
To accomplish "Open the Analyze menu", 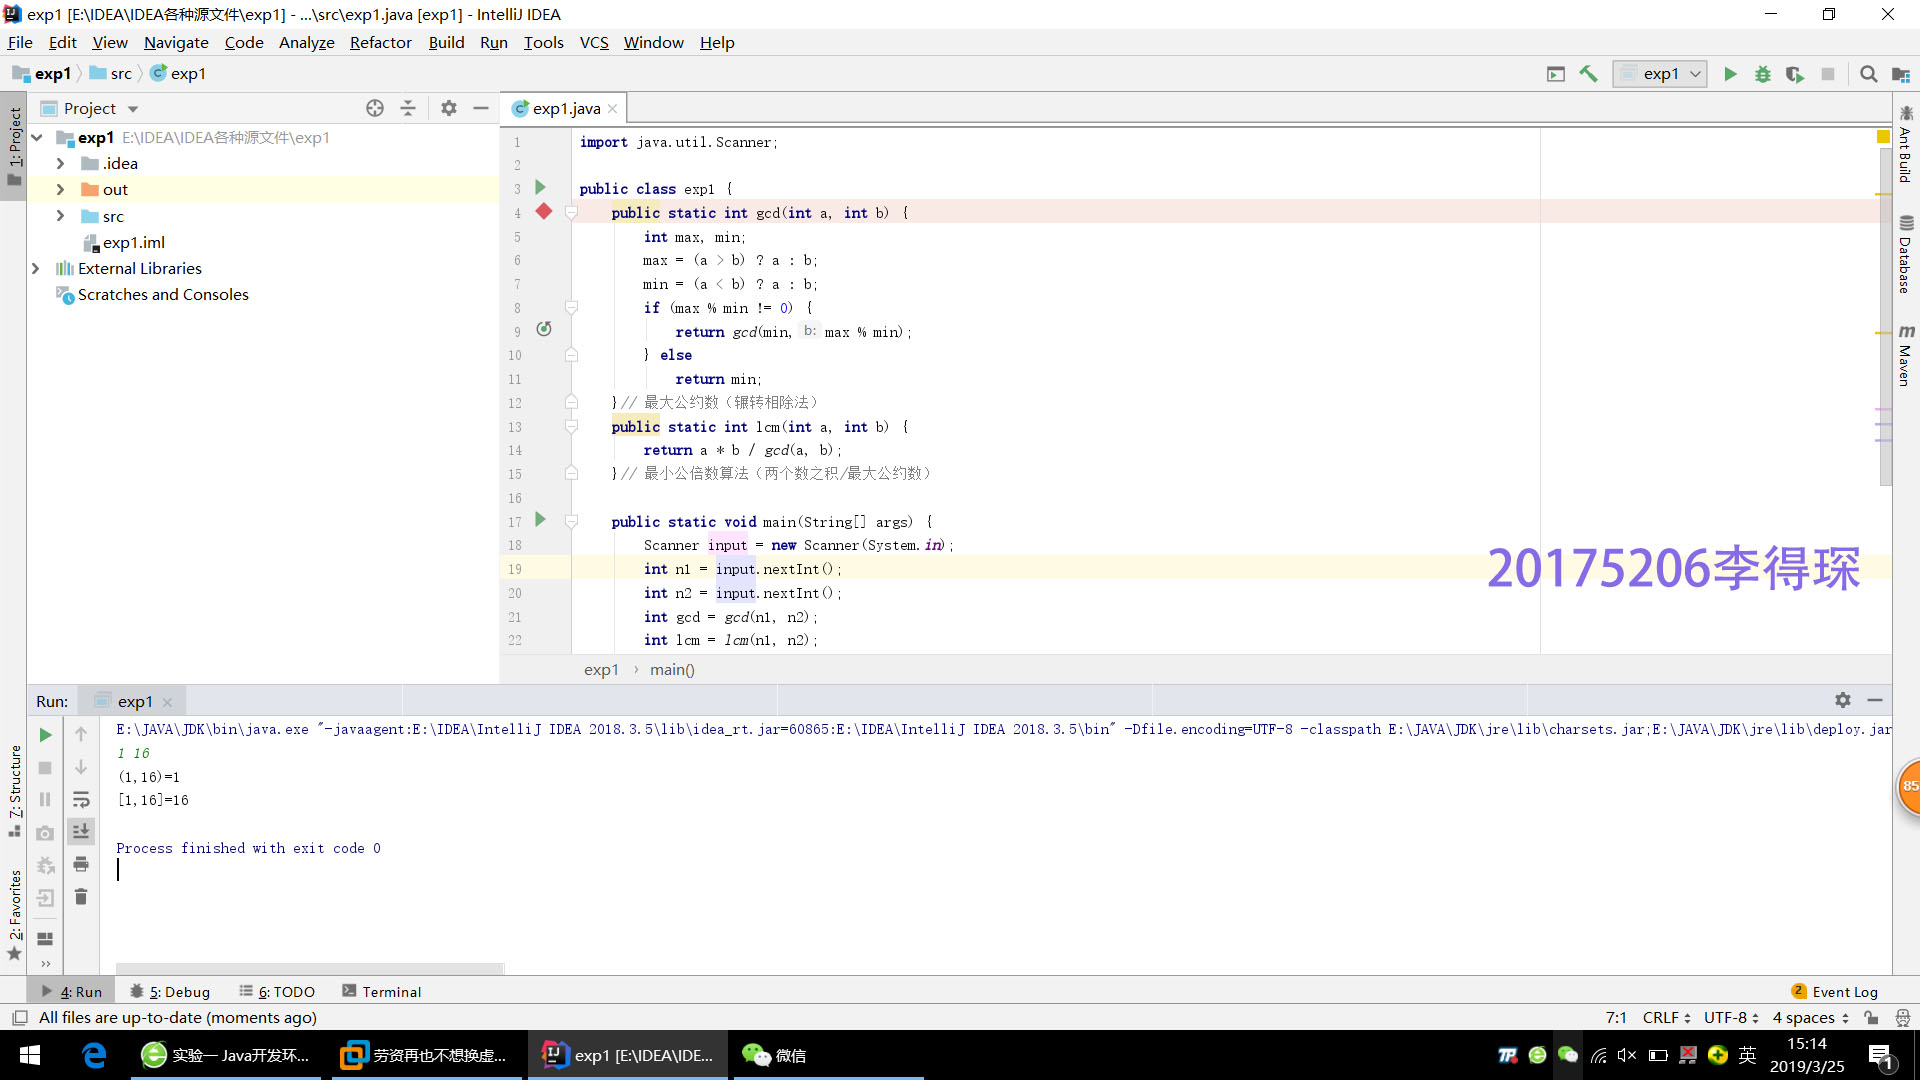I will click(x=307, y=42).
